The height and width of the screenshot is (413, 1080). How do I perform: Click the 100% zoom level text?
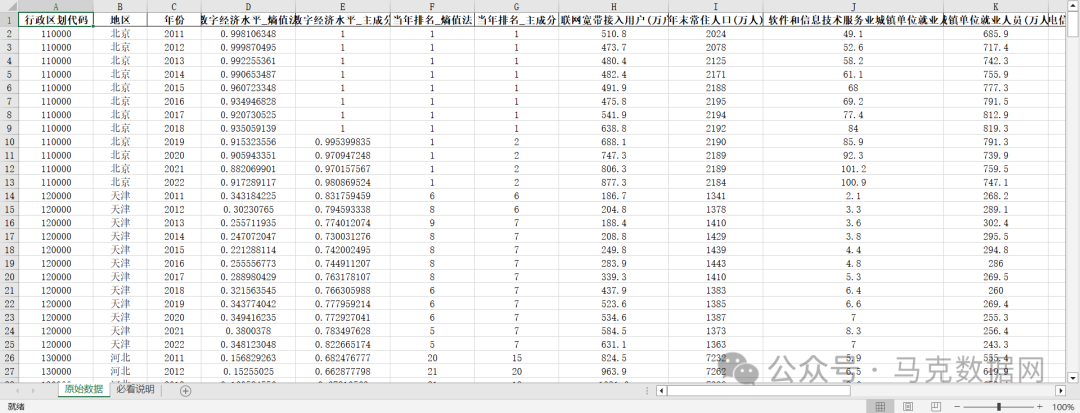(x=1063, y=408)
